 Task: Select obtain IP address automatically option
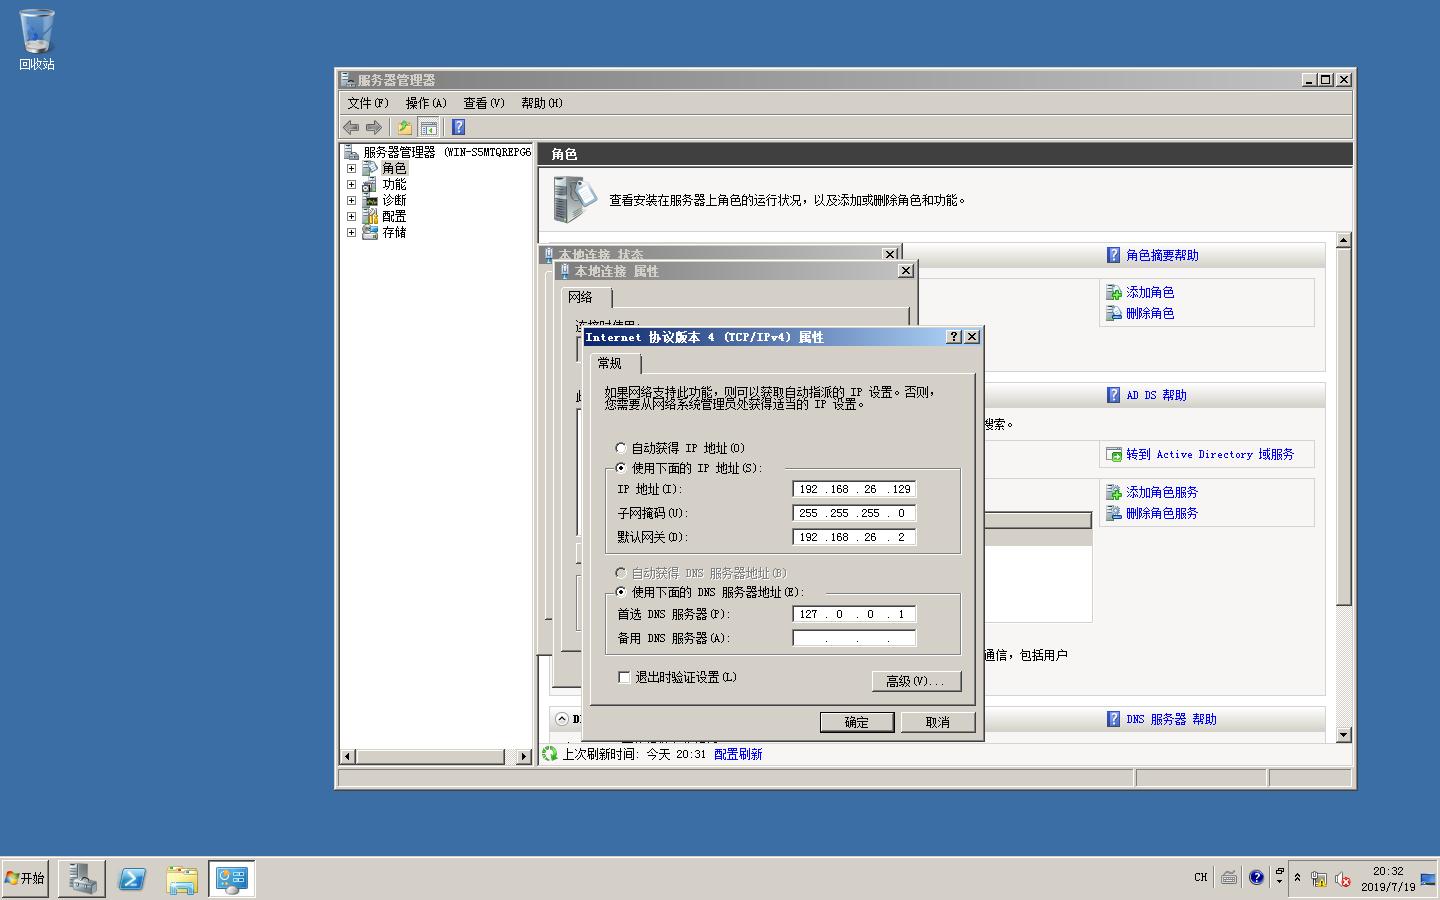[x=621, y=448]
